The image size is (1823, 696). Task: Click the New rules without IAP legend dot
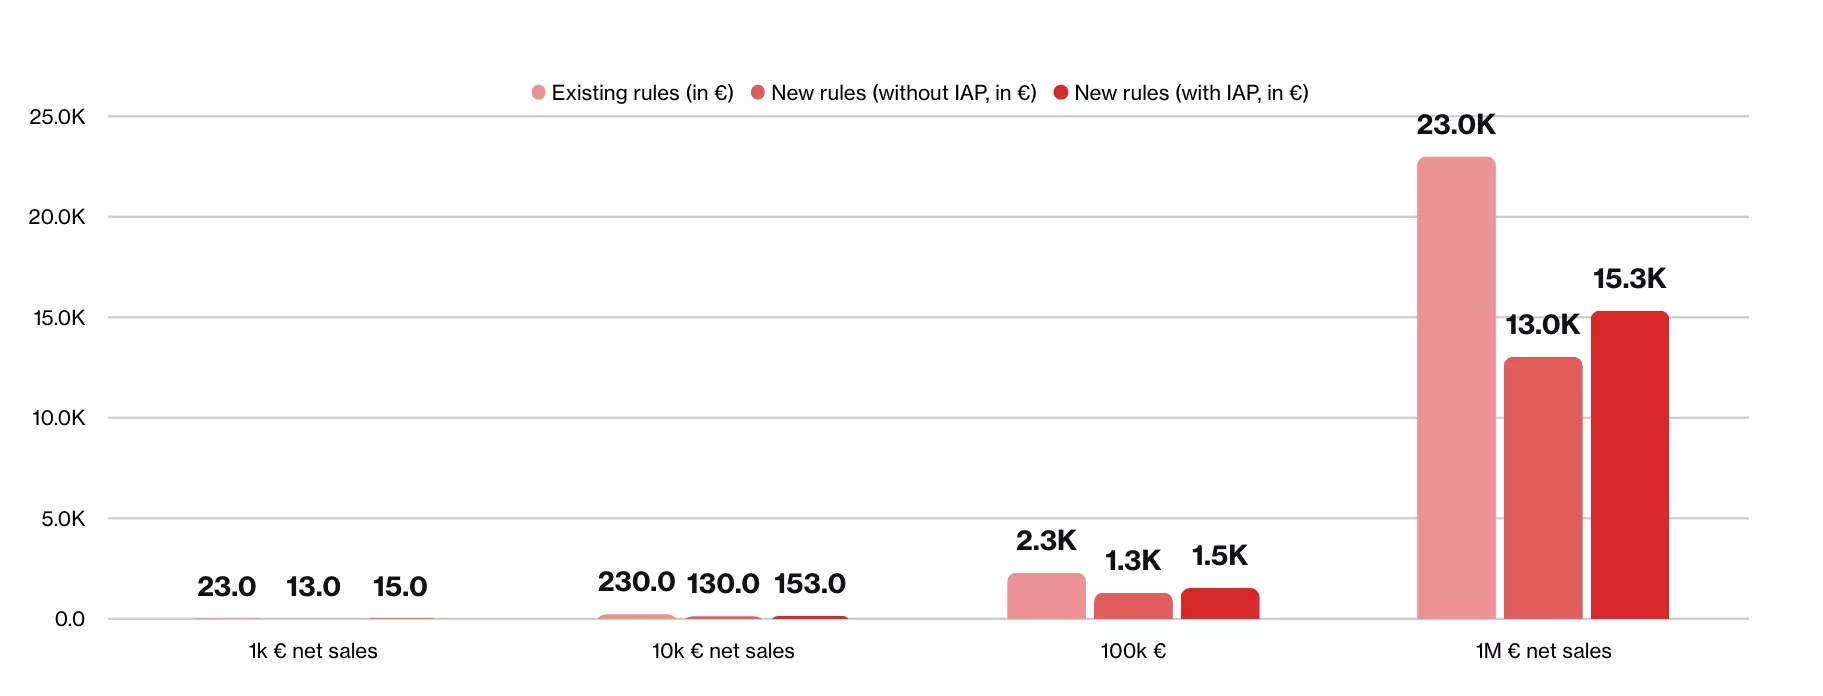coord(758,93)
